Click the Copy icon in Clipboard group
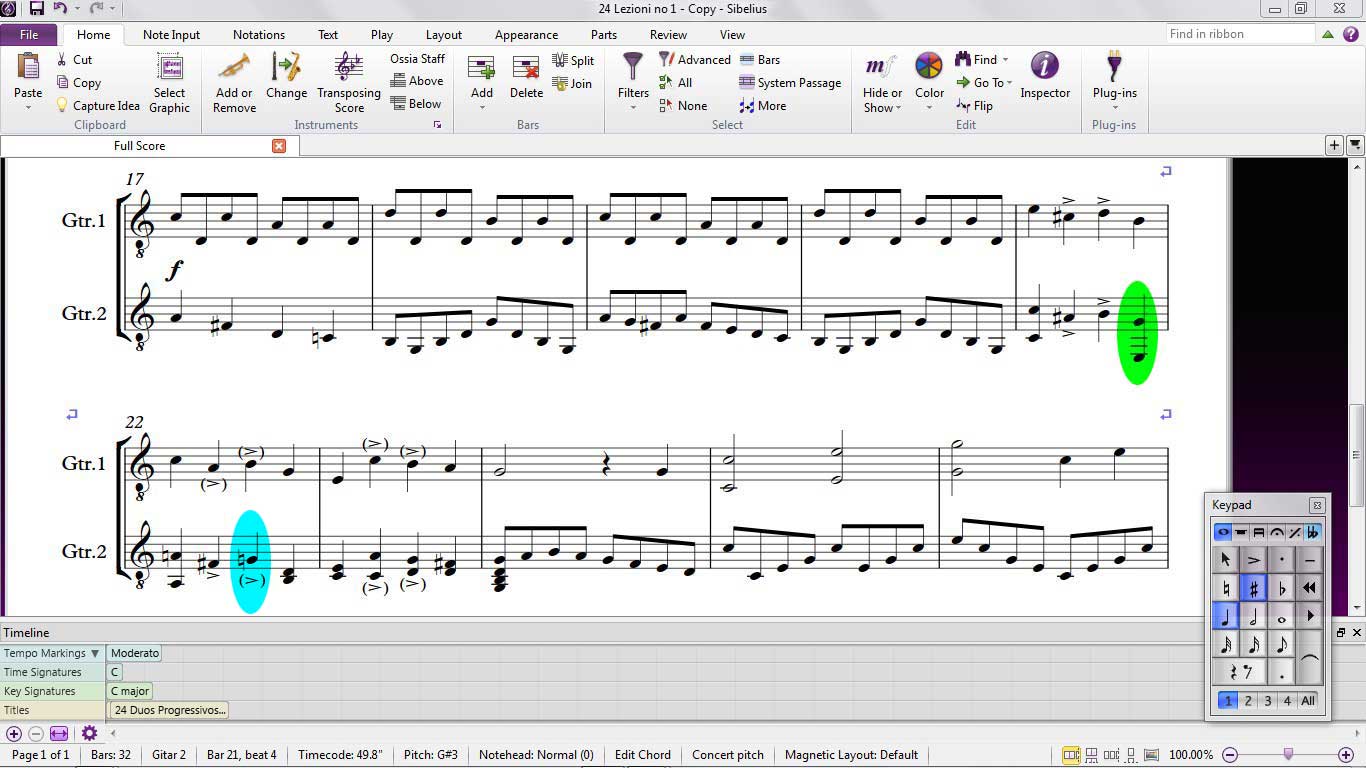The height and width of the screenshot is (768, 1366). [x=63, y=83]
